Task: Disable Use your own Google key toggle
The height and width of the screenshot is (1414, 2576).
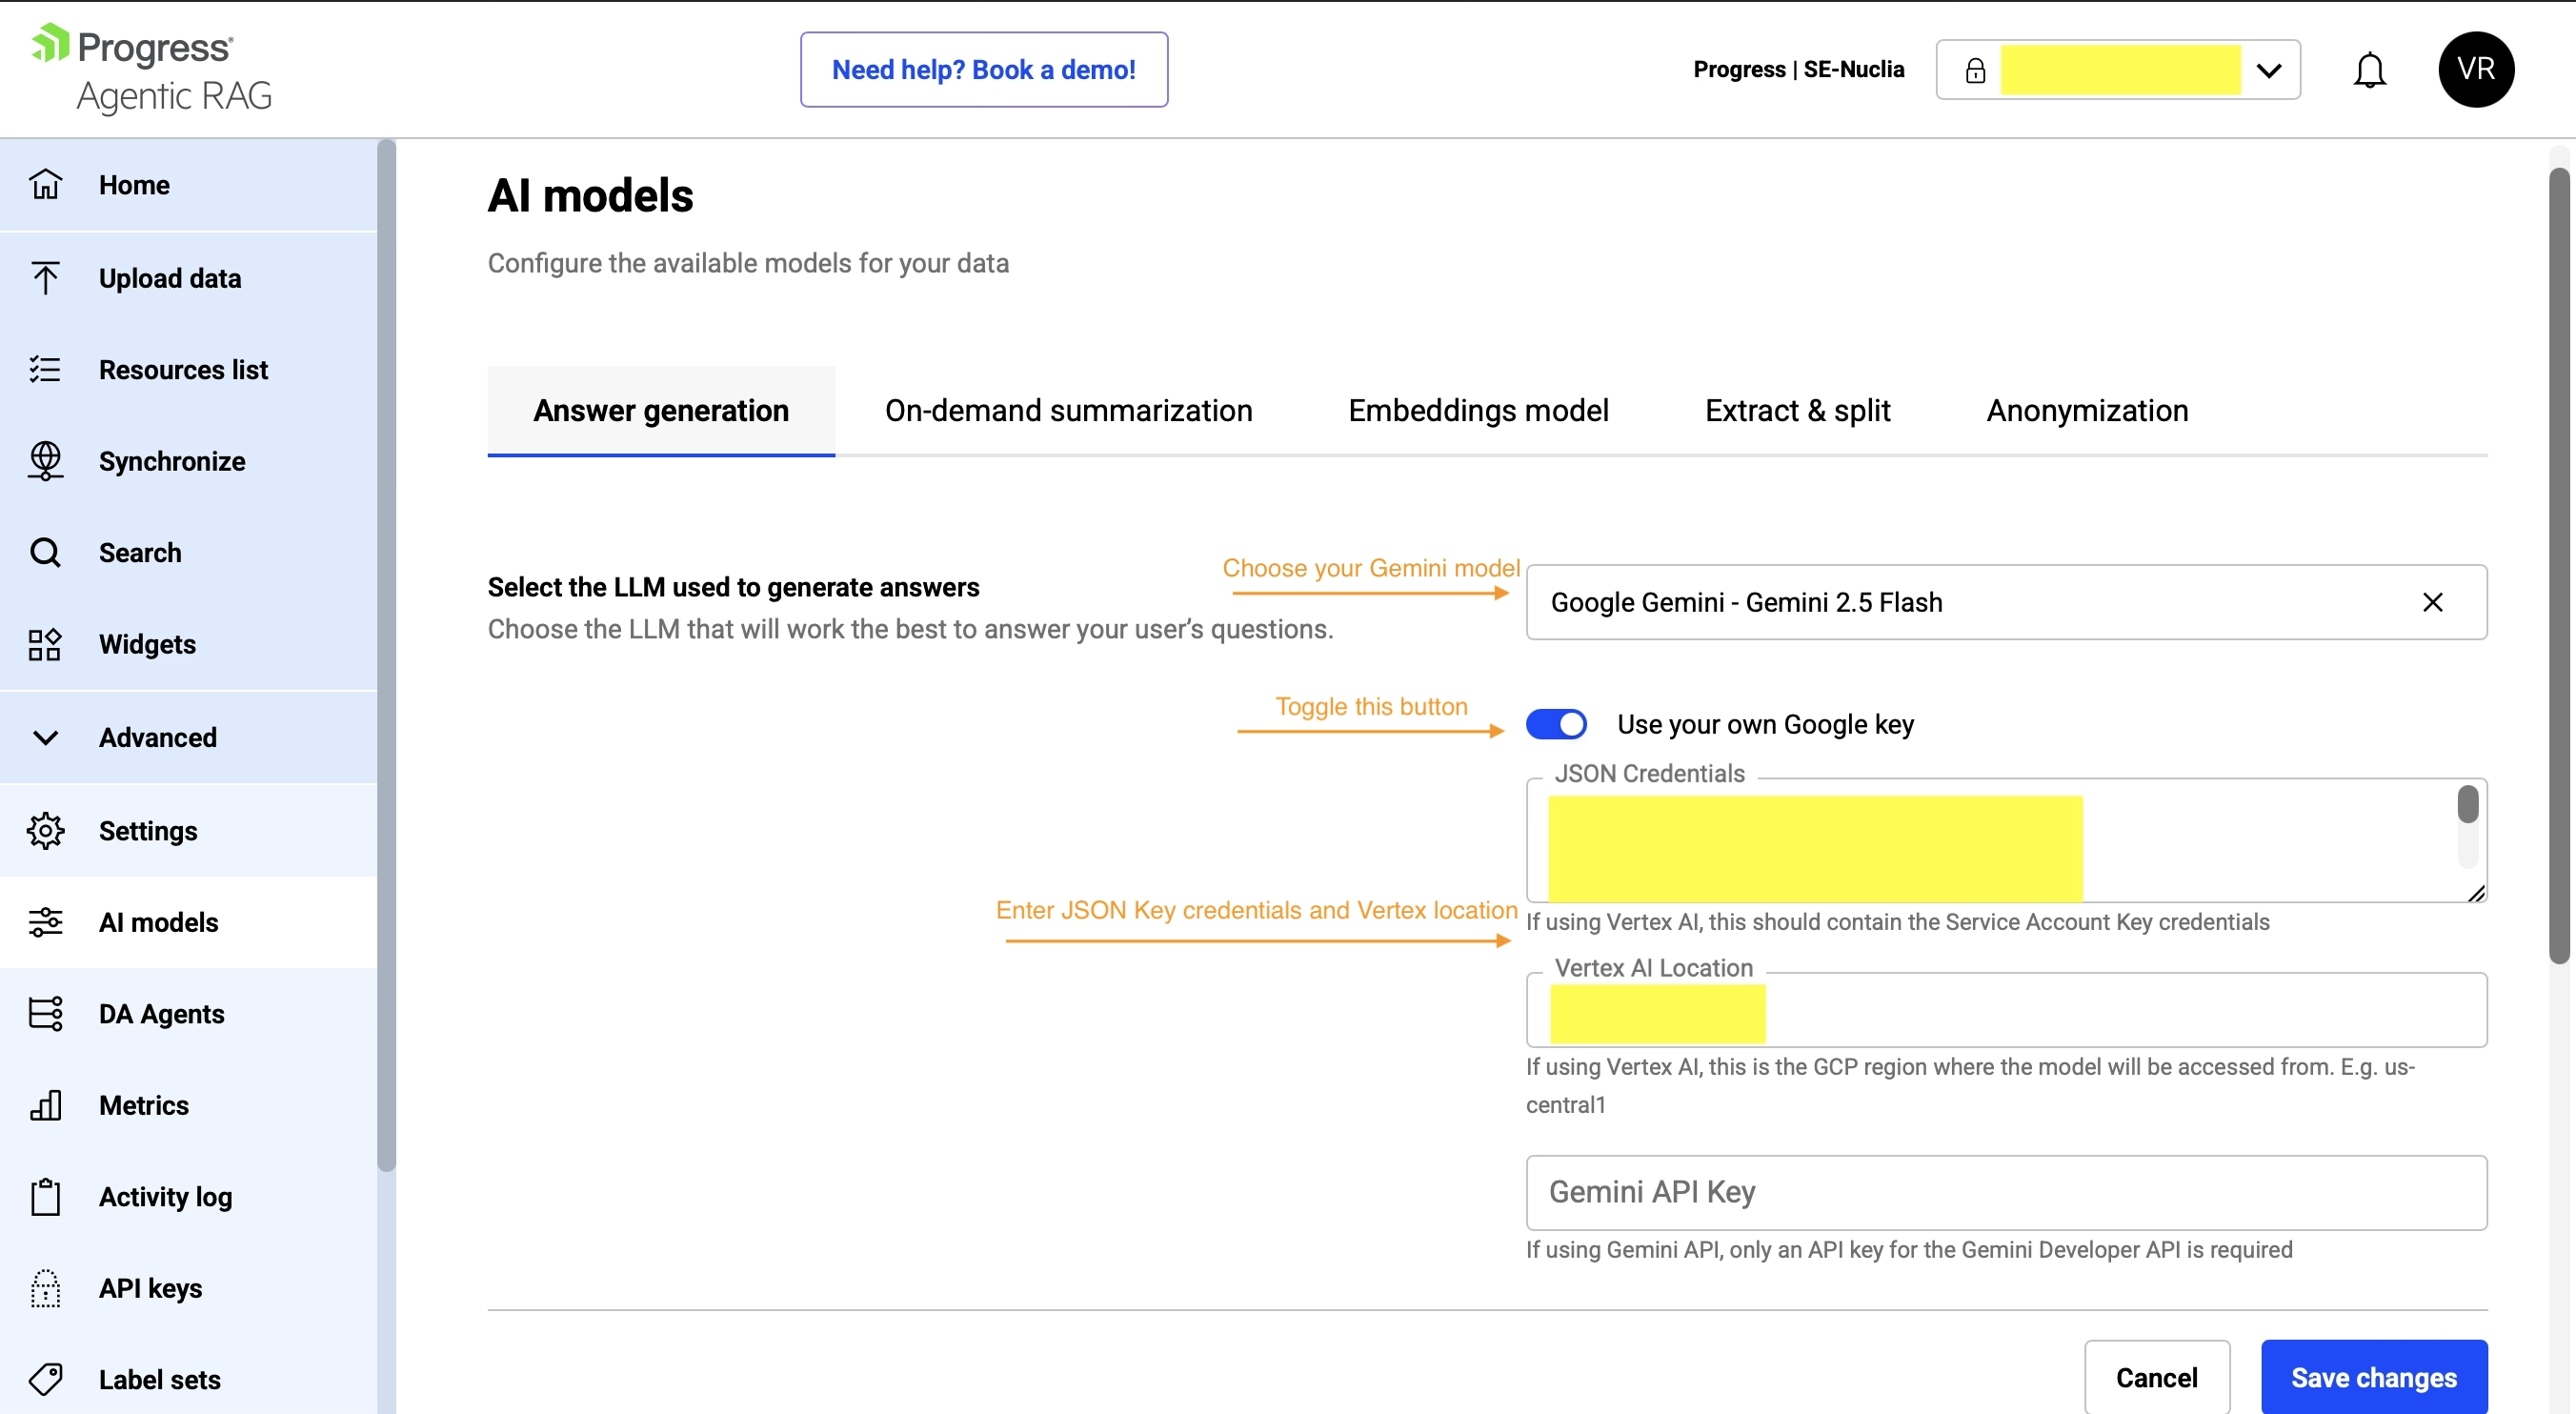Action: point(1556,724)
